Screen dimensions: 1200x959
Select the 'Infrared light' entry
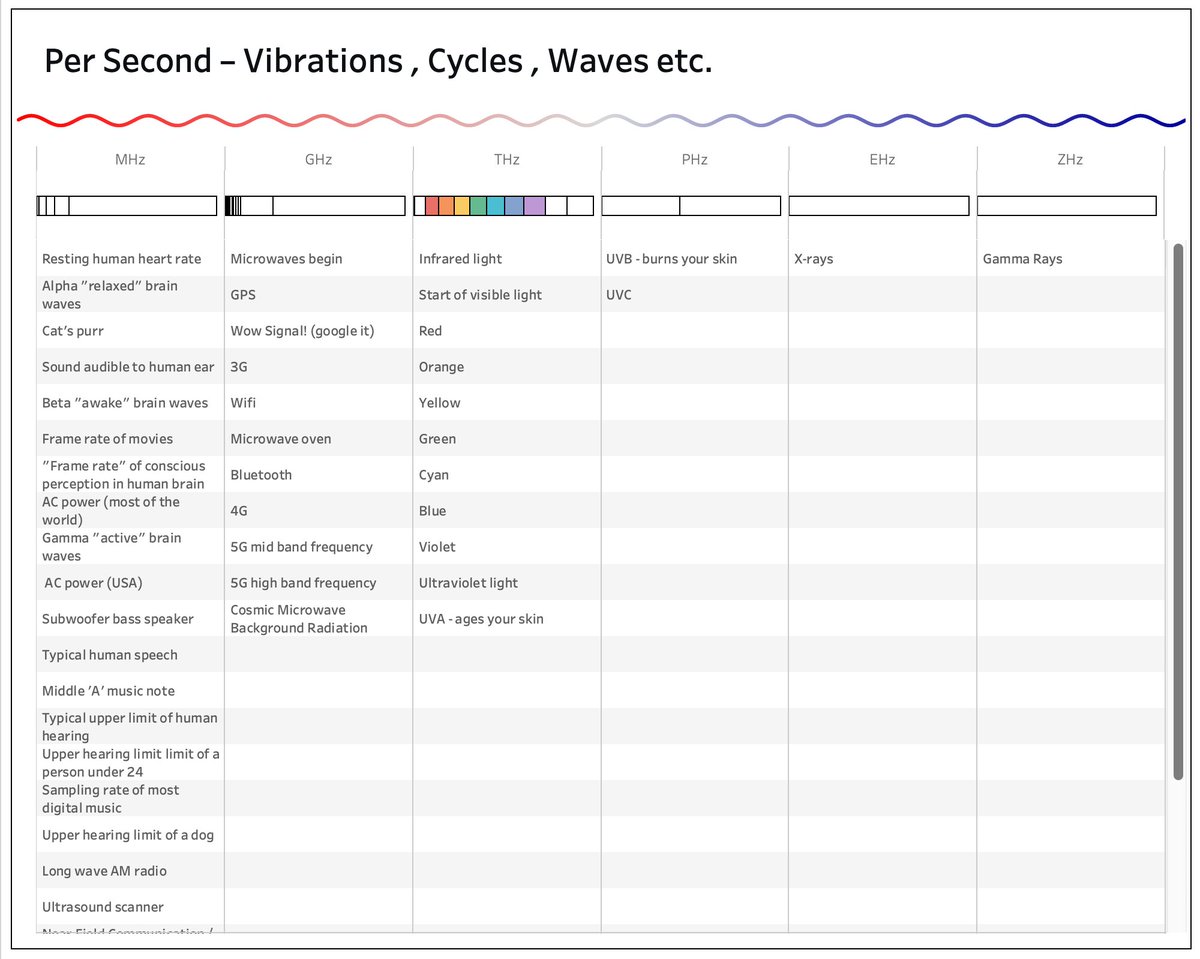[x=460, y=259]
